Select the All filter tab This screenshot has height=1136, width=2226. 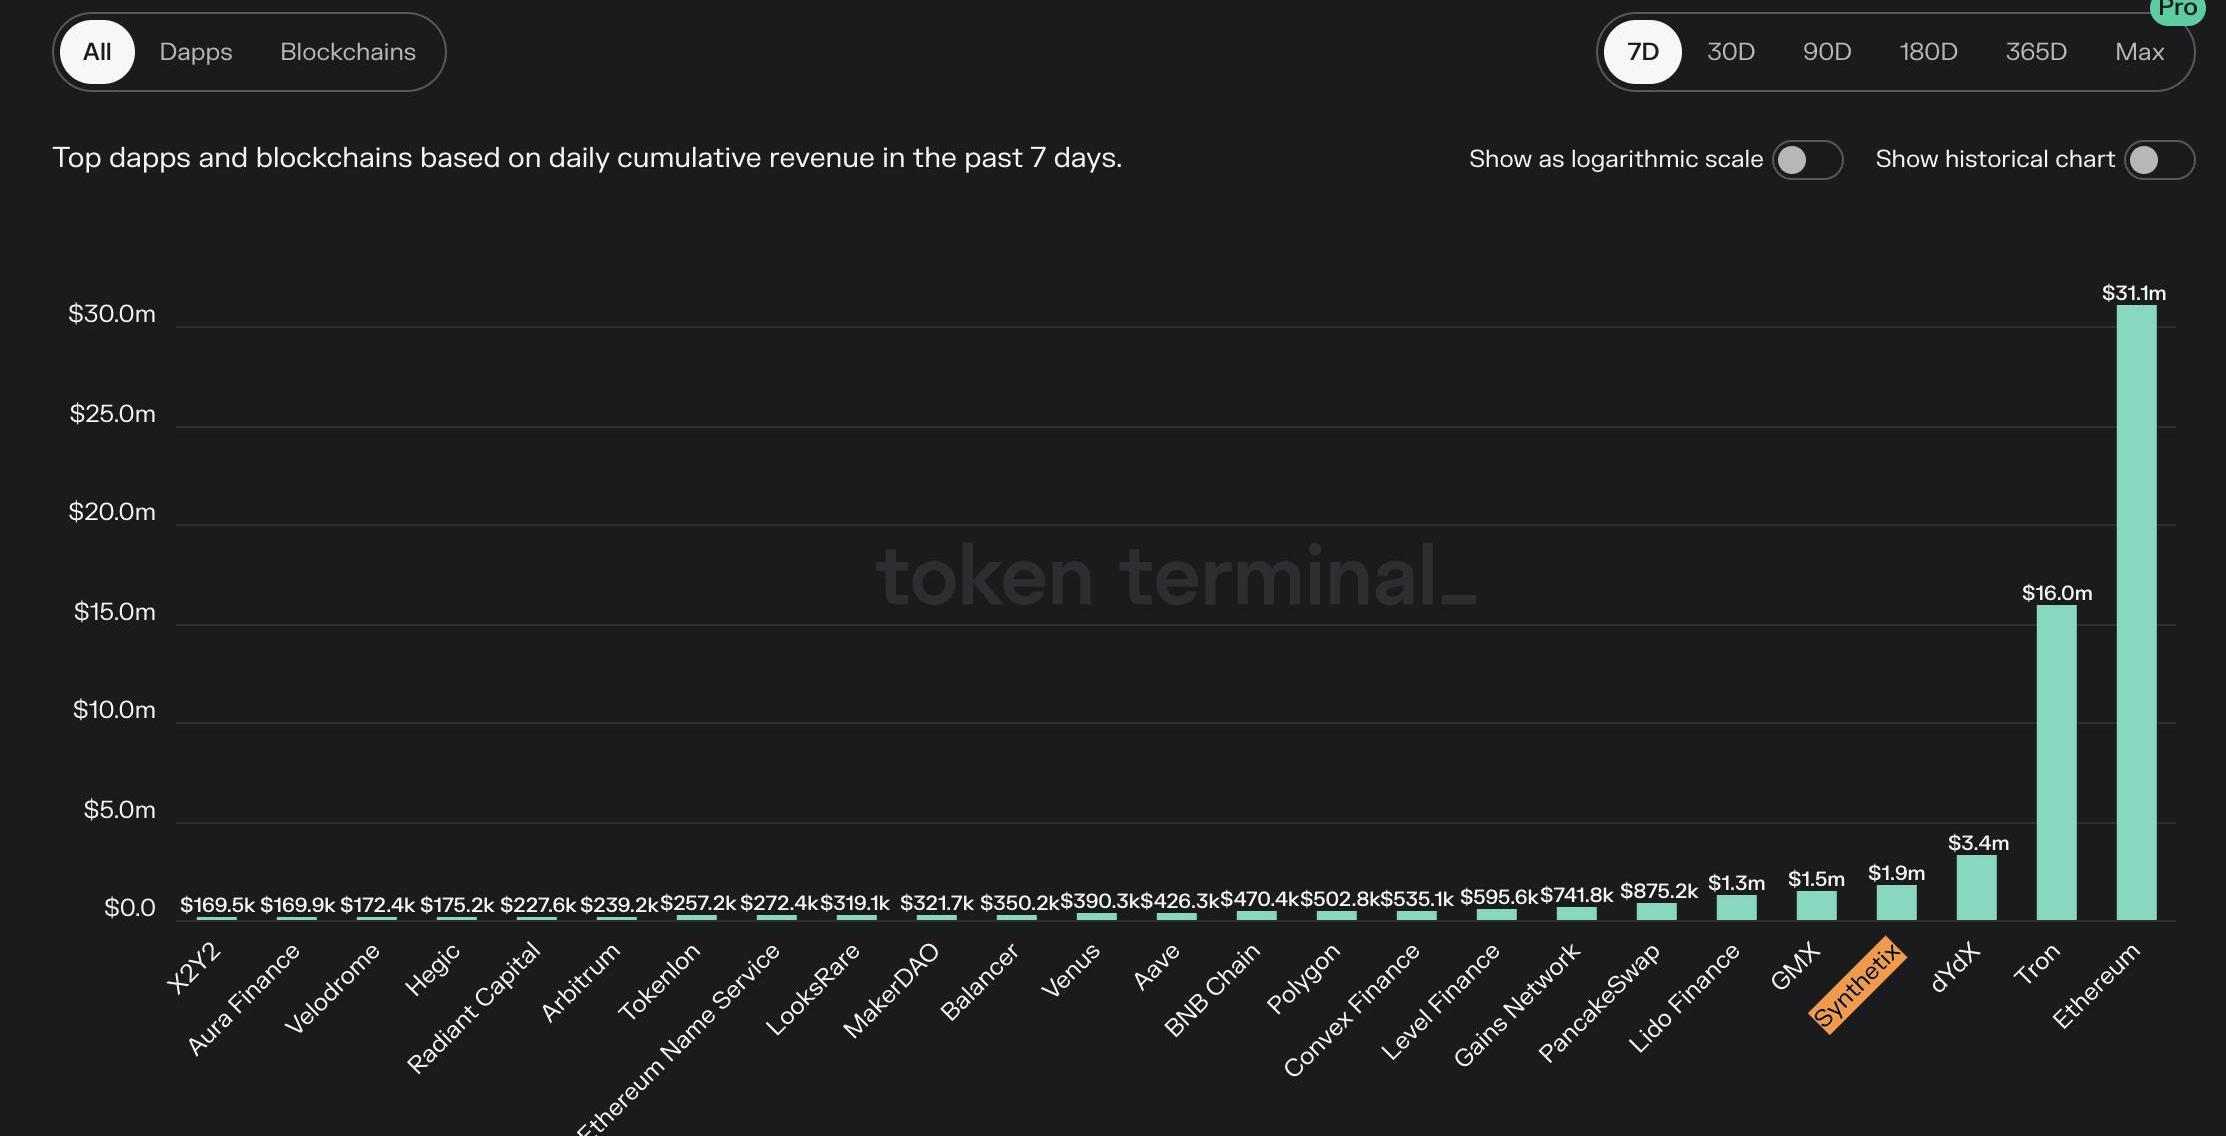point(97,52)
